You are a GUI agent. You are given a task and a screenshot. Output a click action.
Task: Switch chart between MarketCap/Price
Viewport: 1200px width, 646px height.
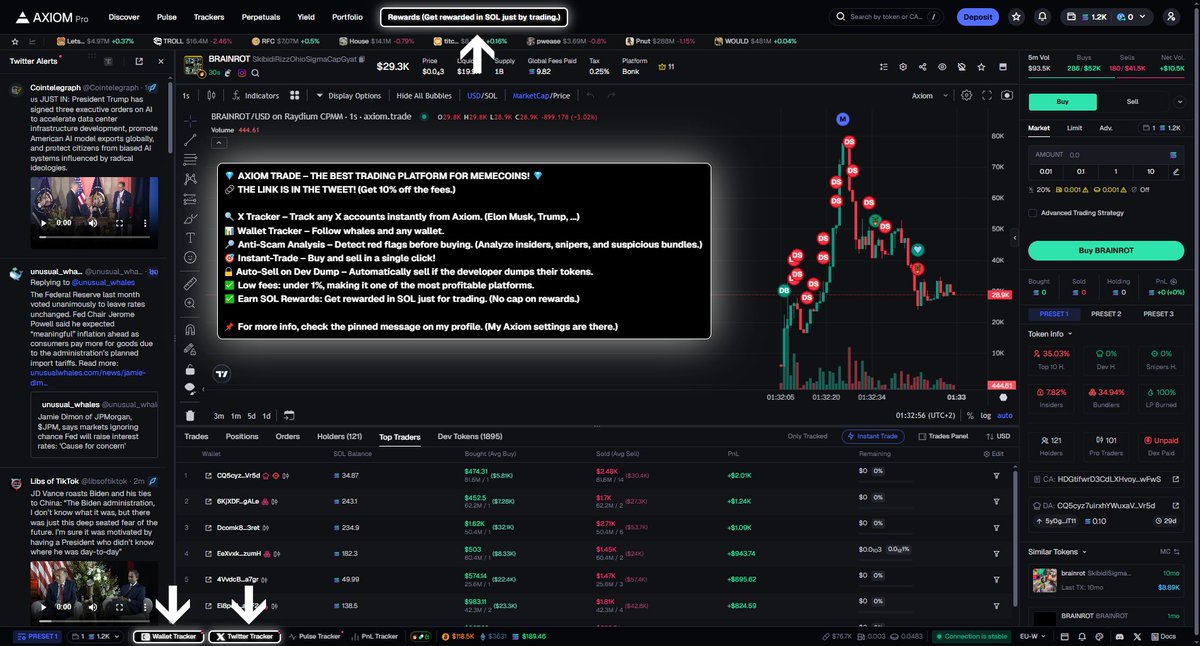point(541,96)
